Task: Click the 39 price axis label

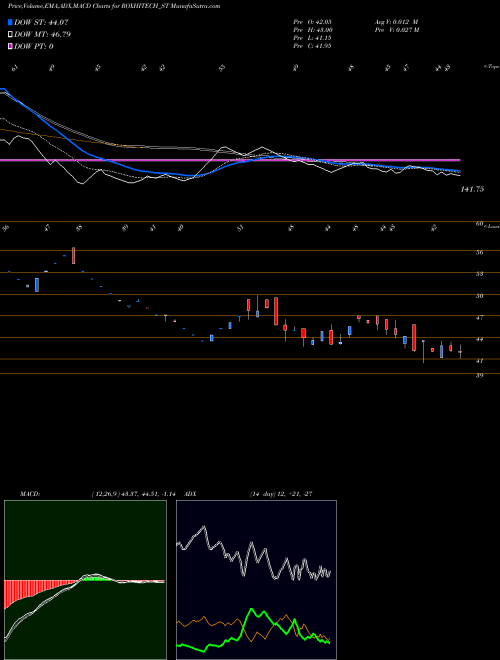Action: (x=479, y=375)
